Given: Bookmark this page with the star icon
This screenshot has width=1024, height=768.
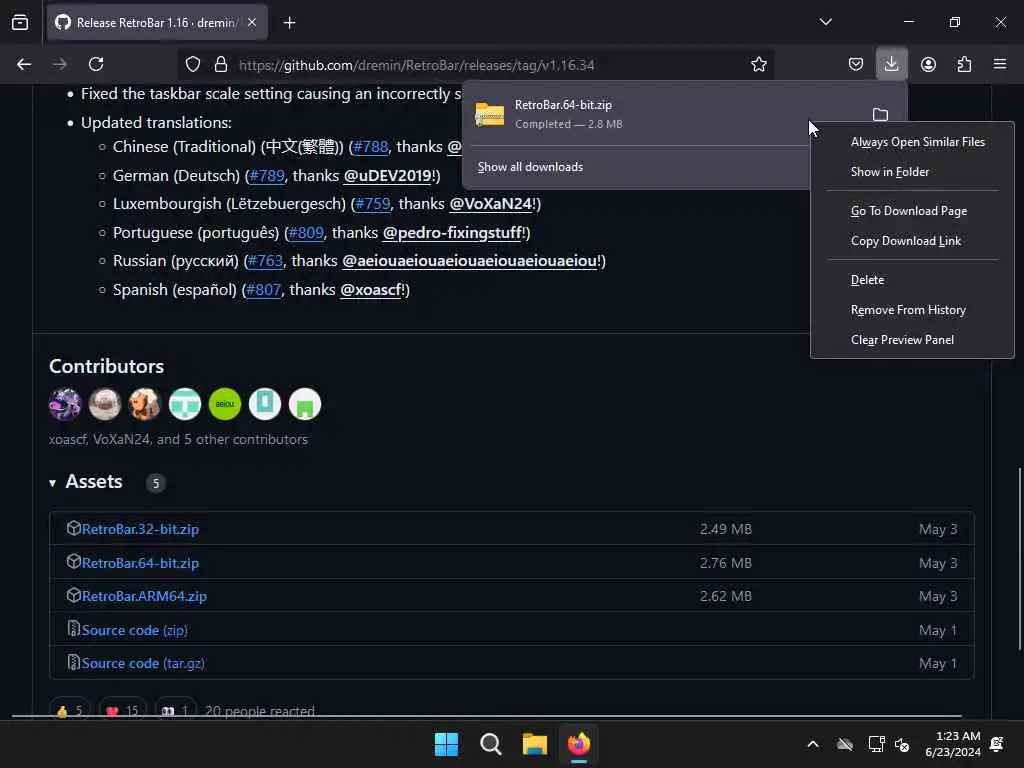Looking at the screenshot, I should click(x=758, y=64).
